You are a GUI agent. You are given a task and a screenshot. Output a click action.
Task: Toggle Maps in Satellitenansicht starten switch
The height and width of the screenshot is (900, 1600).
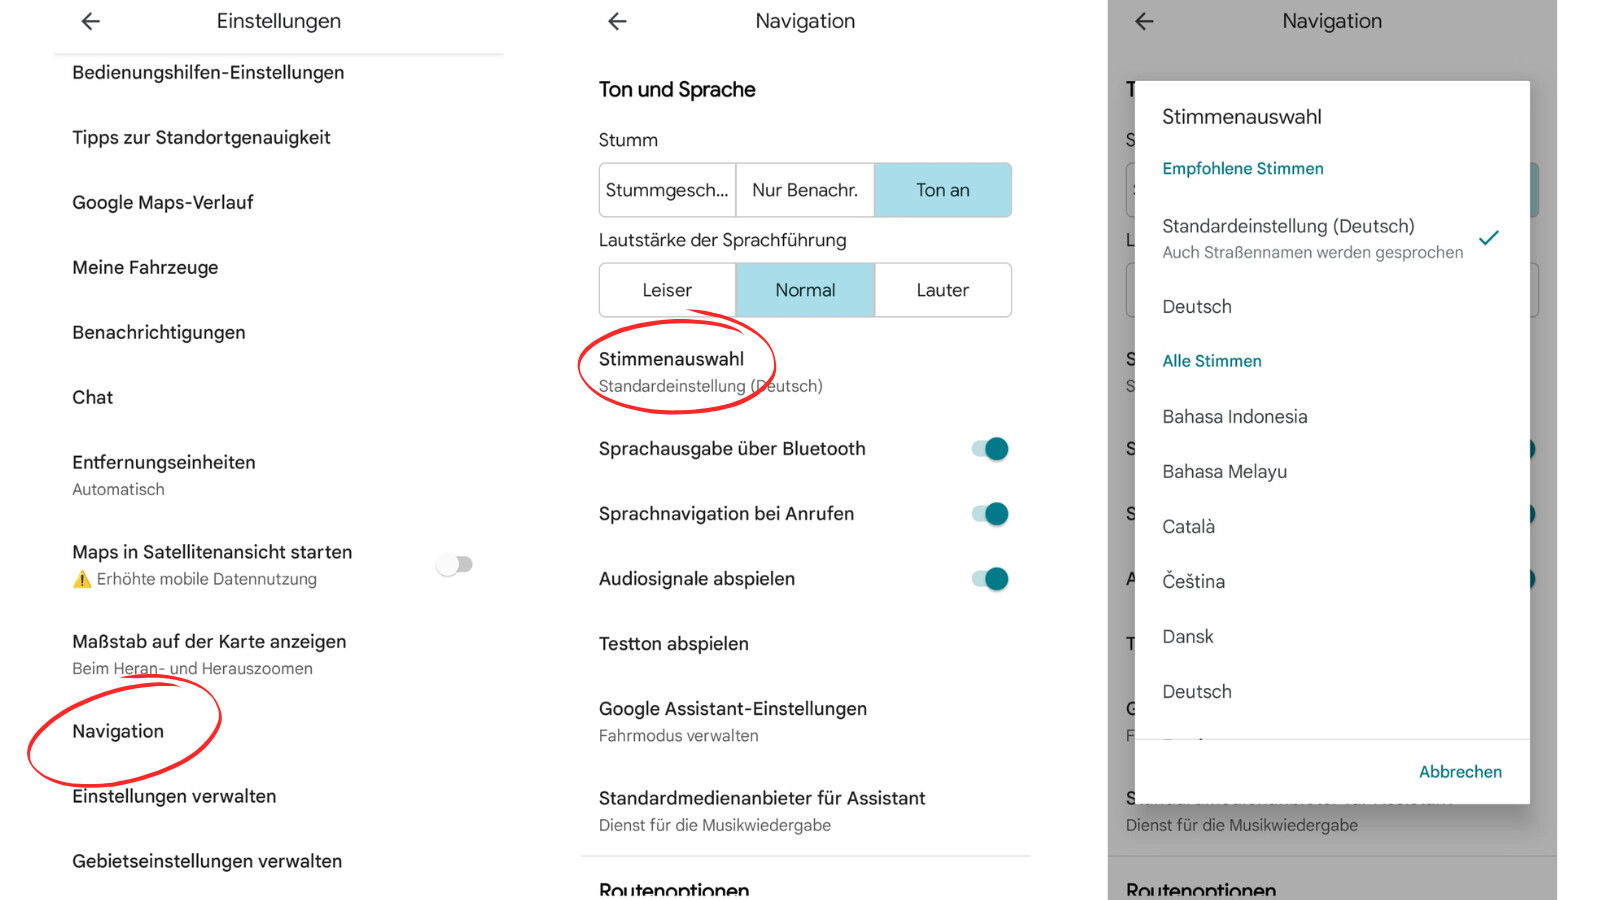(455, 565)
